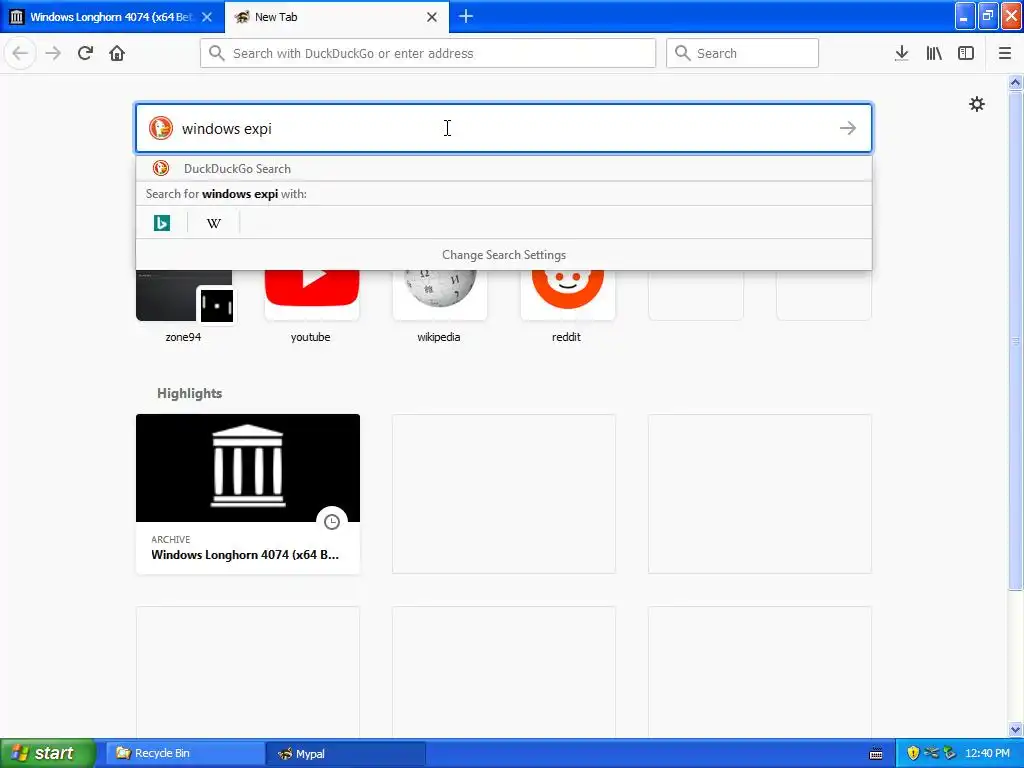The width and height of the screenshot is (1024, 768).
Task: Open the Library menu icon
Action: pyautogui.click(x=934, y=53)
